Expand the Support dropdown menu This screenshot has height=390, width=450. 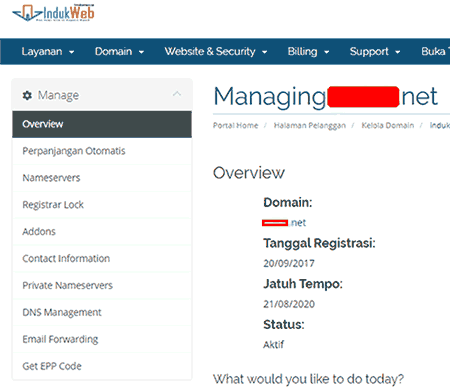[x=375, y=52]
